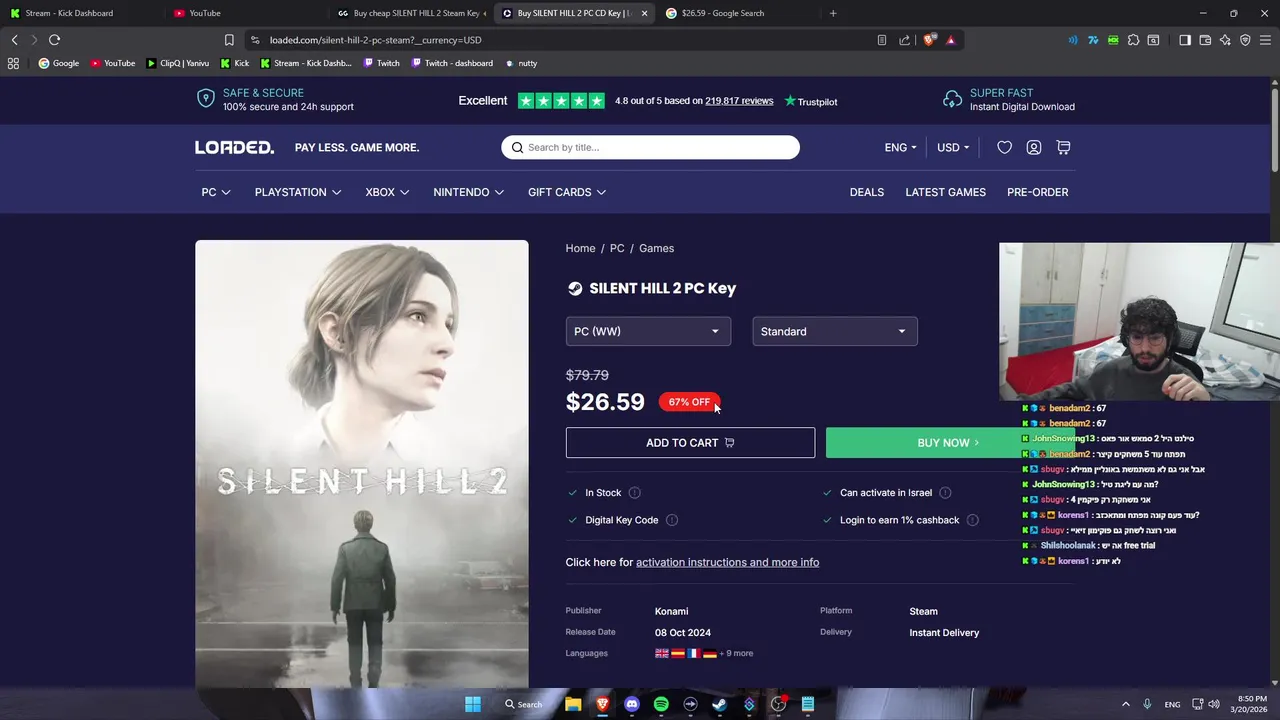Image resolution: width=1280 pixels, height=720 pixels.
Task: Open the PC (WW) region dropdown
Action: [x=648, y=331]
